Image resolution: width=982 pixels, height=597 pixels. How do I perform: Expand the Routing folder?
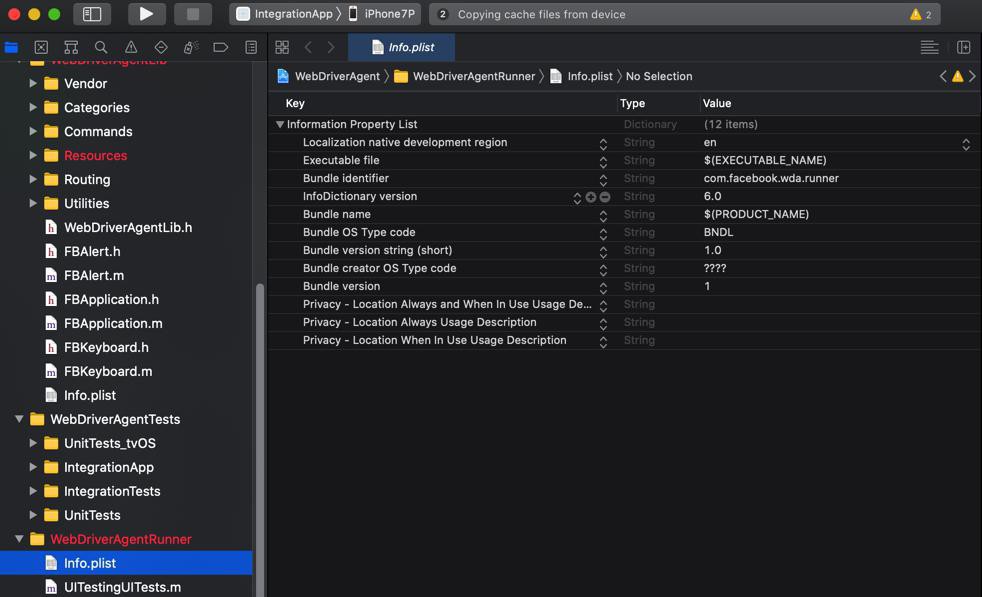[x=33, y=179]
